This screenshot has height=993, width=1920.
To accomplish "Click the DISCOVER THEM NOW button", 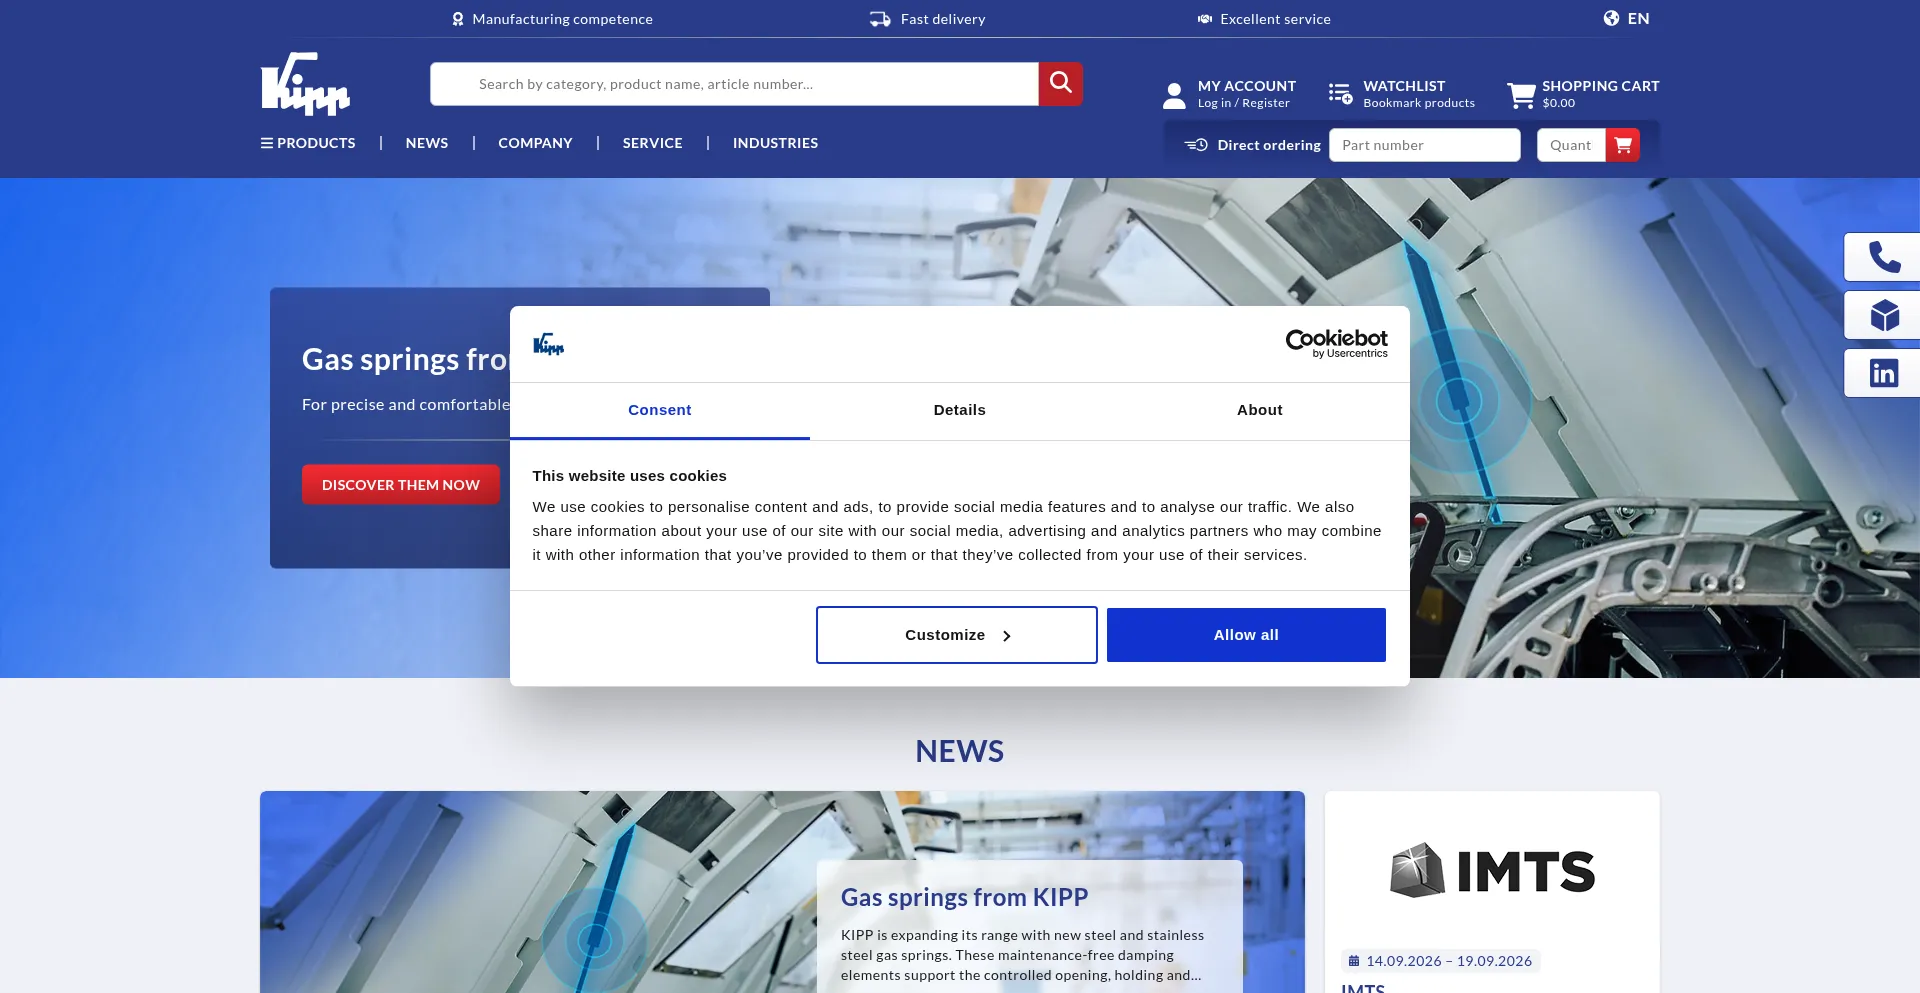I will click(401, 485).
